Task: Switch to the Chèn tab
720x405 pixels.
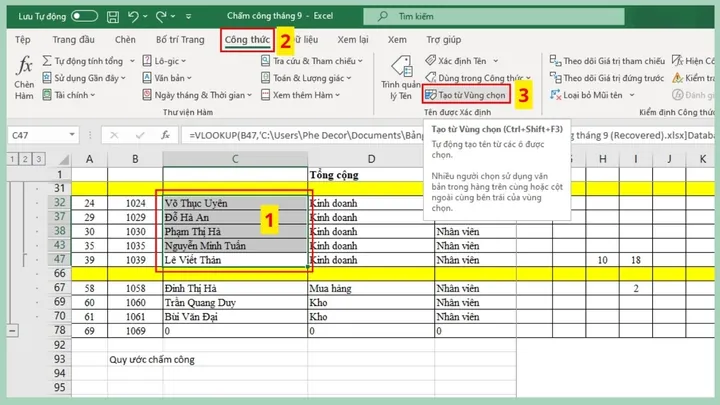Action: [x=125, y=39]
